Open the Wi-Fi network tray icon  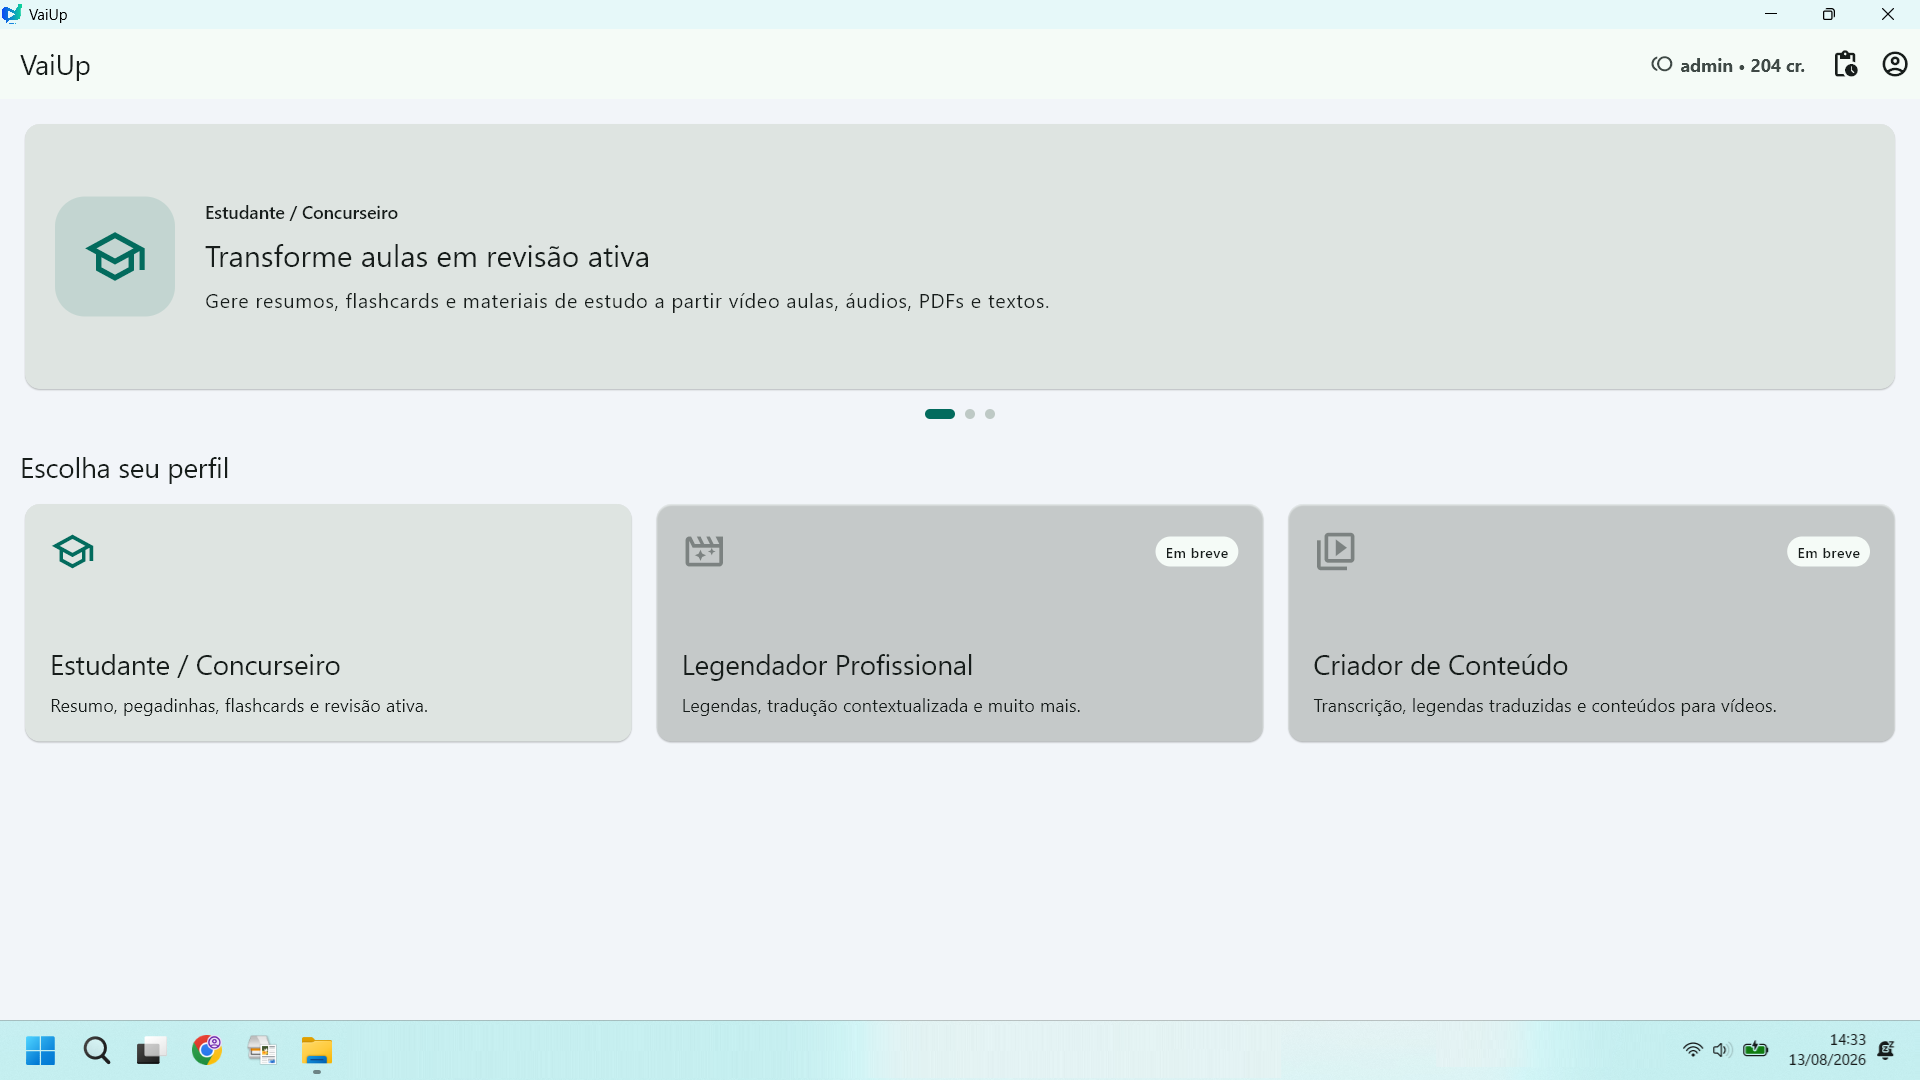[1692, 1050]
